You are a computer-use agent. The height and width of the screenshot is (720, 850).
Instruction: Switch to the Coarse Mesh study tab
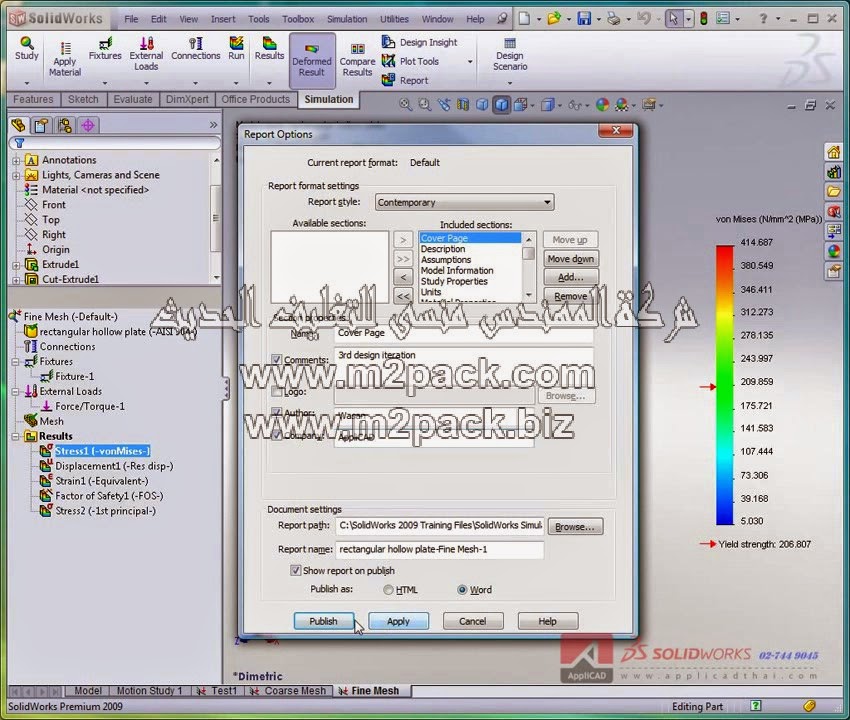click(289, 691)
